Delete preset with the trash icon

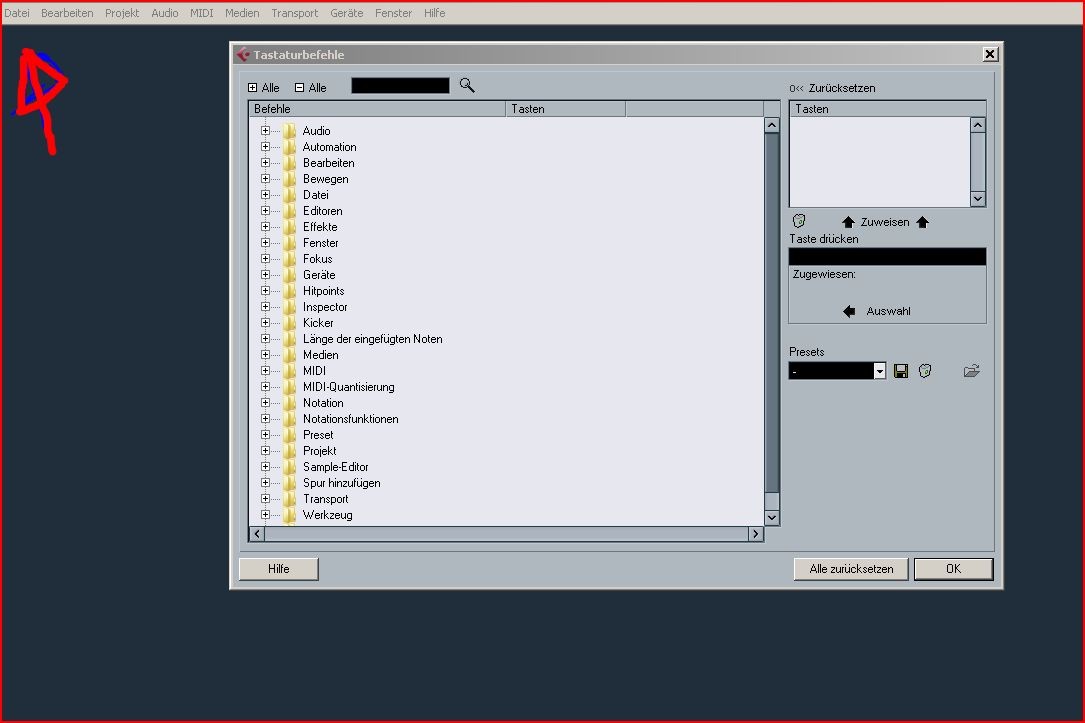click(925, 372)
